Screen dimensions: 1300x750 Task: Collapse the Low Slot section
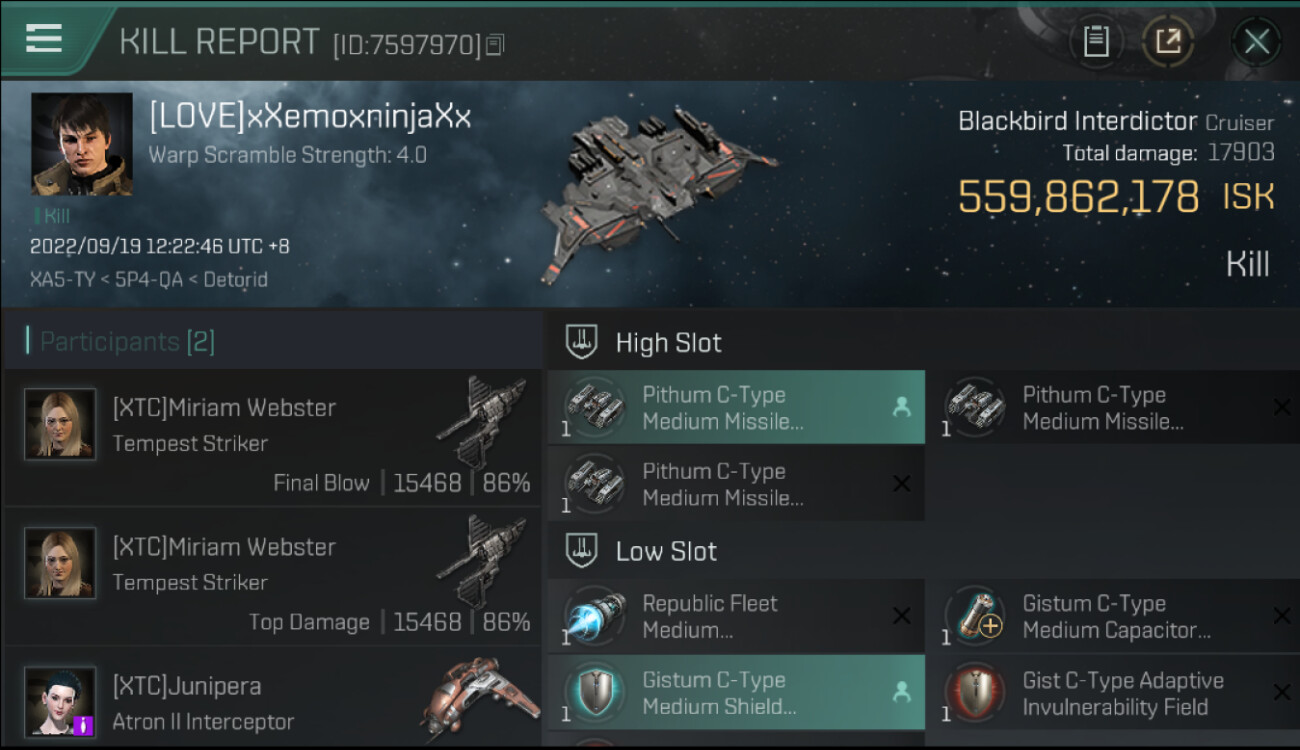(581, 551)
